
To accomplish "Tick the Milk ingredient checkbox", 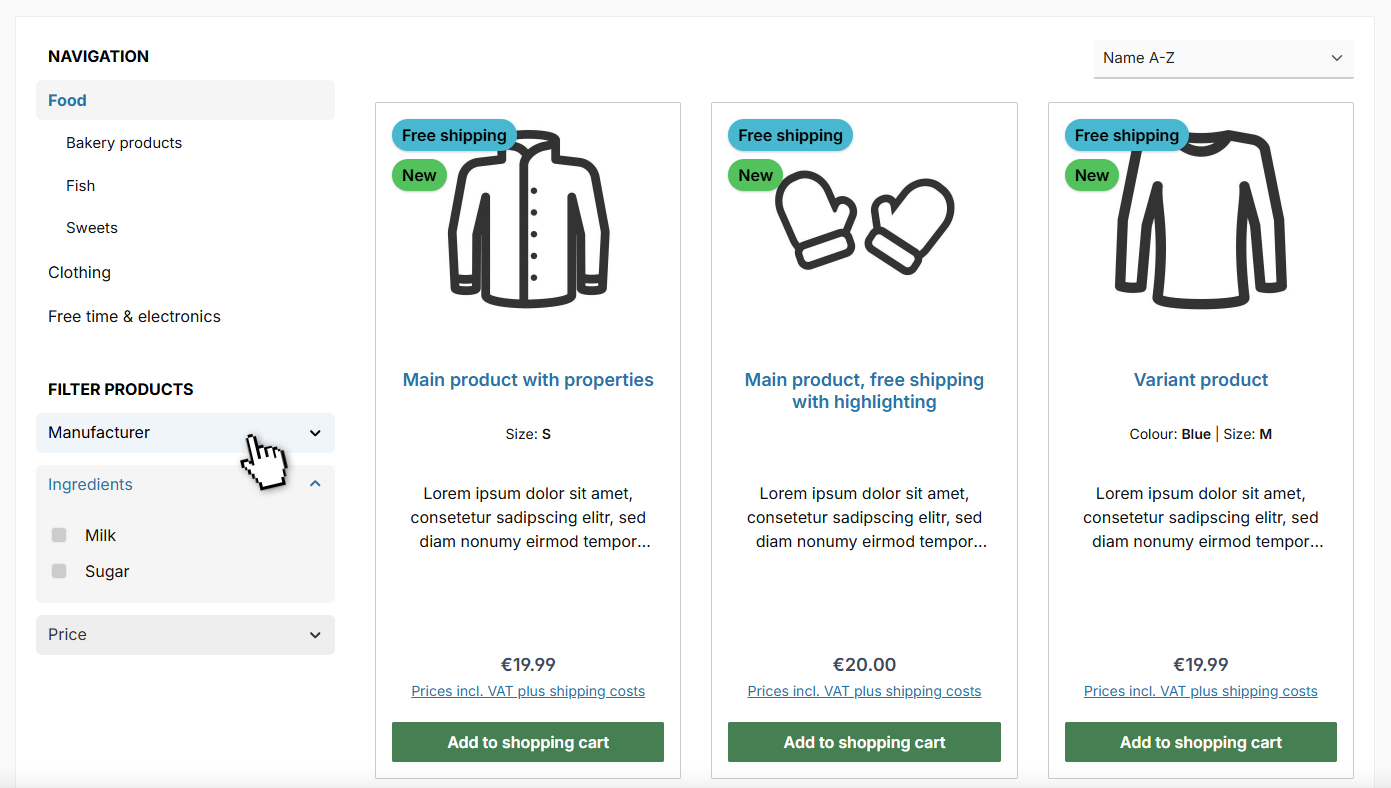I will 59,536.
